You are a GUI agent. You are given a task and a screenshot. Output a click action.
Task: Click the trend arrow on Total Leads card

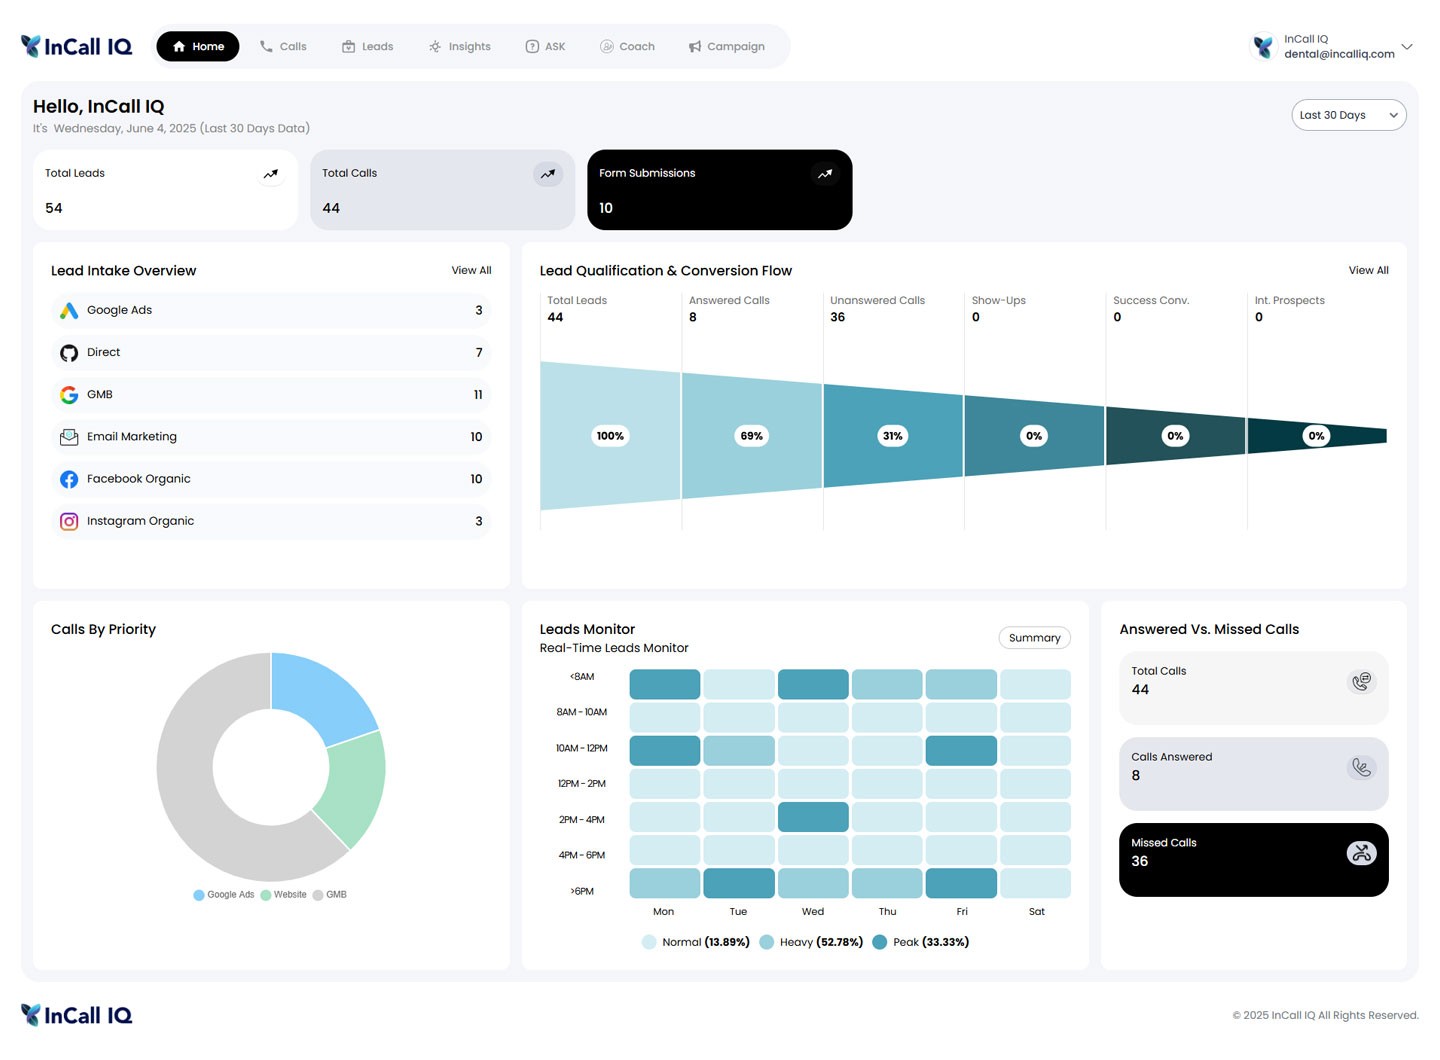tap(270, 173)
